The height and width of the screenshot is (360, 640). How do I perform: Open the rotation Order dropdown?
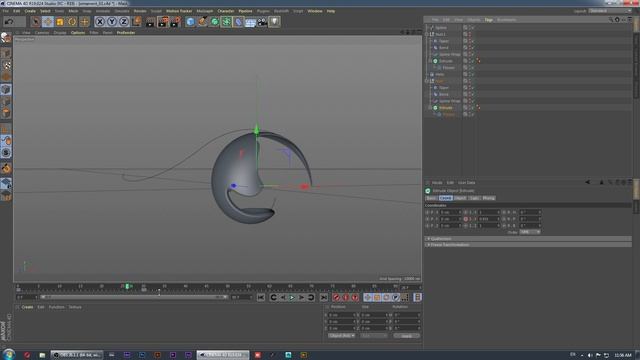tap(530, 232)
